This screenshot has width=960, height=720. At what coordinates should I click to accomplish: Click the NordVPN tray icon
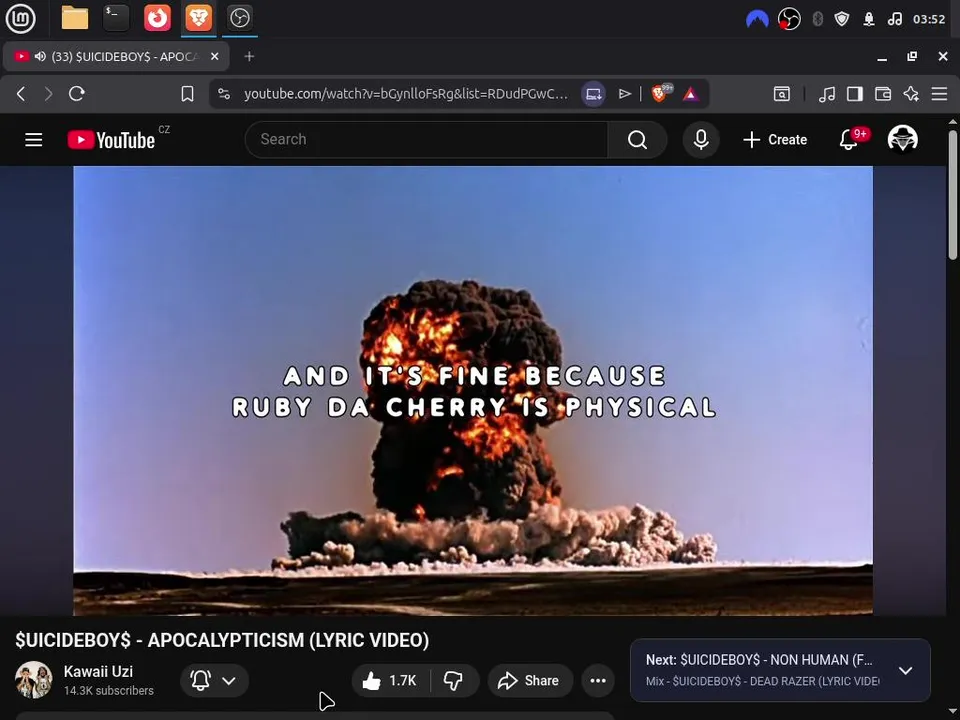(757, 19)
